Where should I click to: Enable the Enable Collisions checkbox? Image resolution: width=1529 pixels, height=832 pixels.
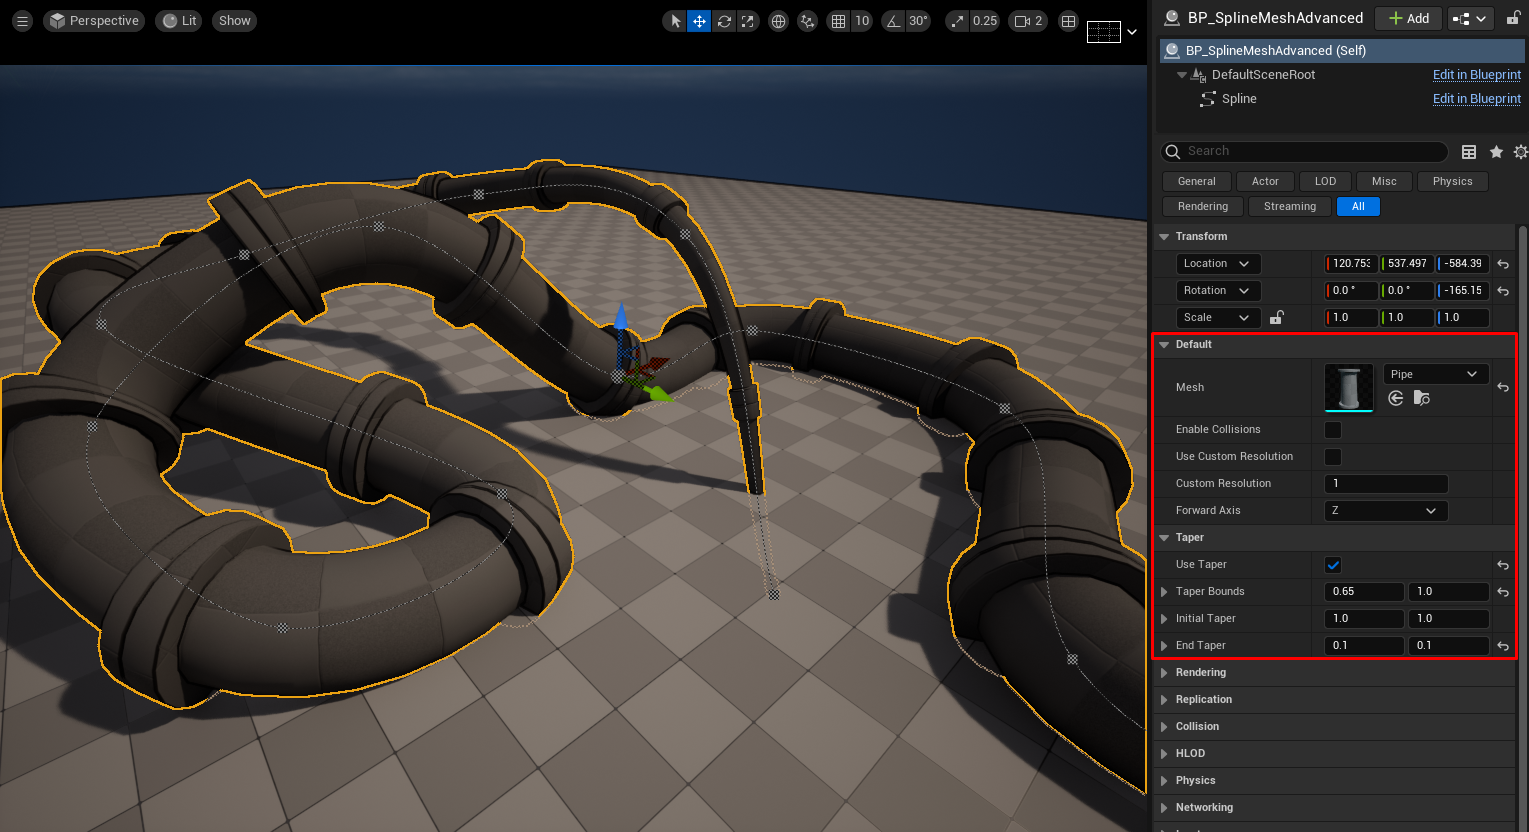1333,430
